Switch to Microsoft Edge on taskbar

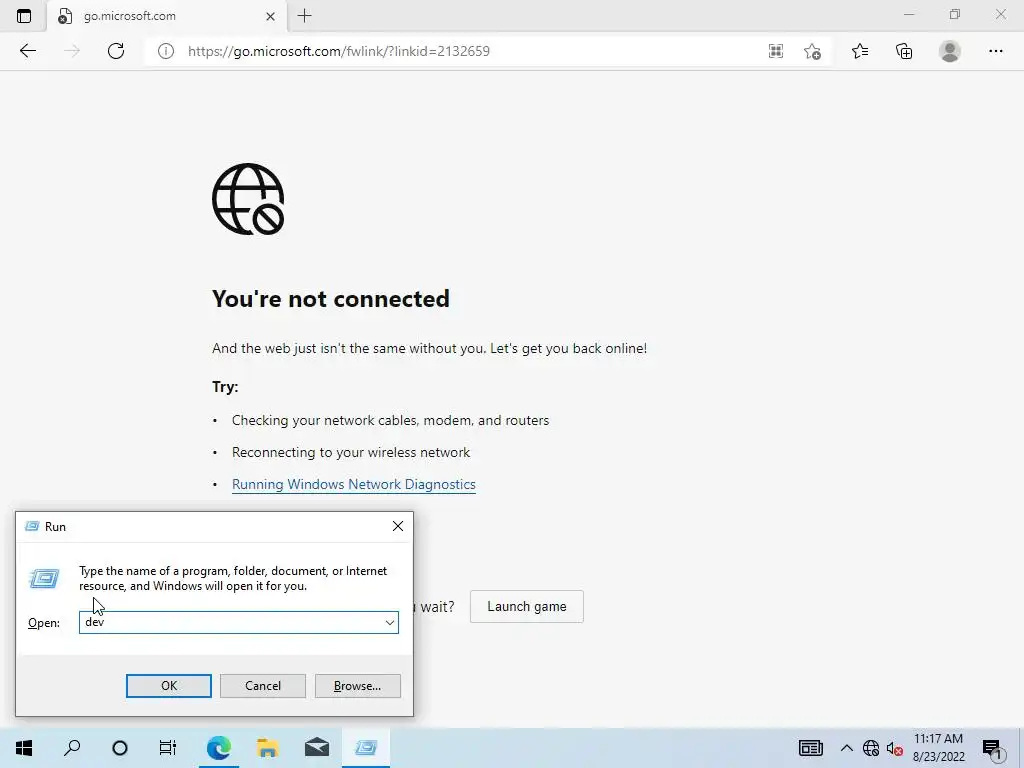coord(219,748)
